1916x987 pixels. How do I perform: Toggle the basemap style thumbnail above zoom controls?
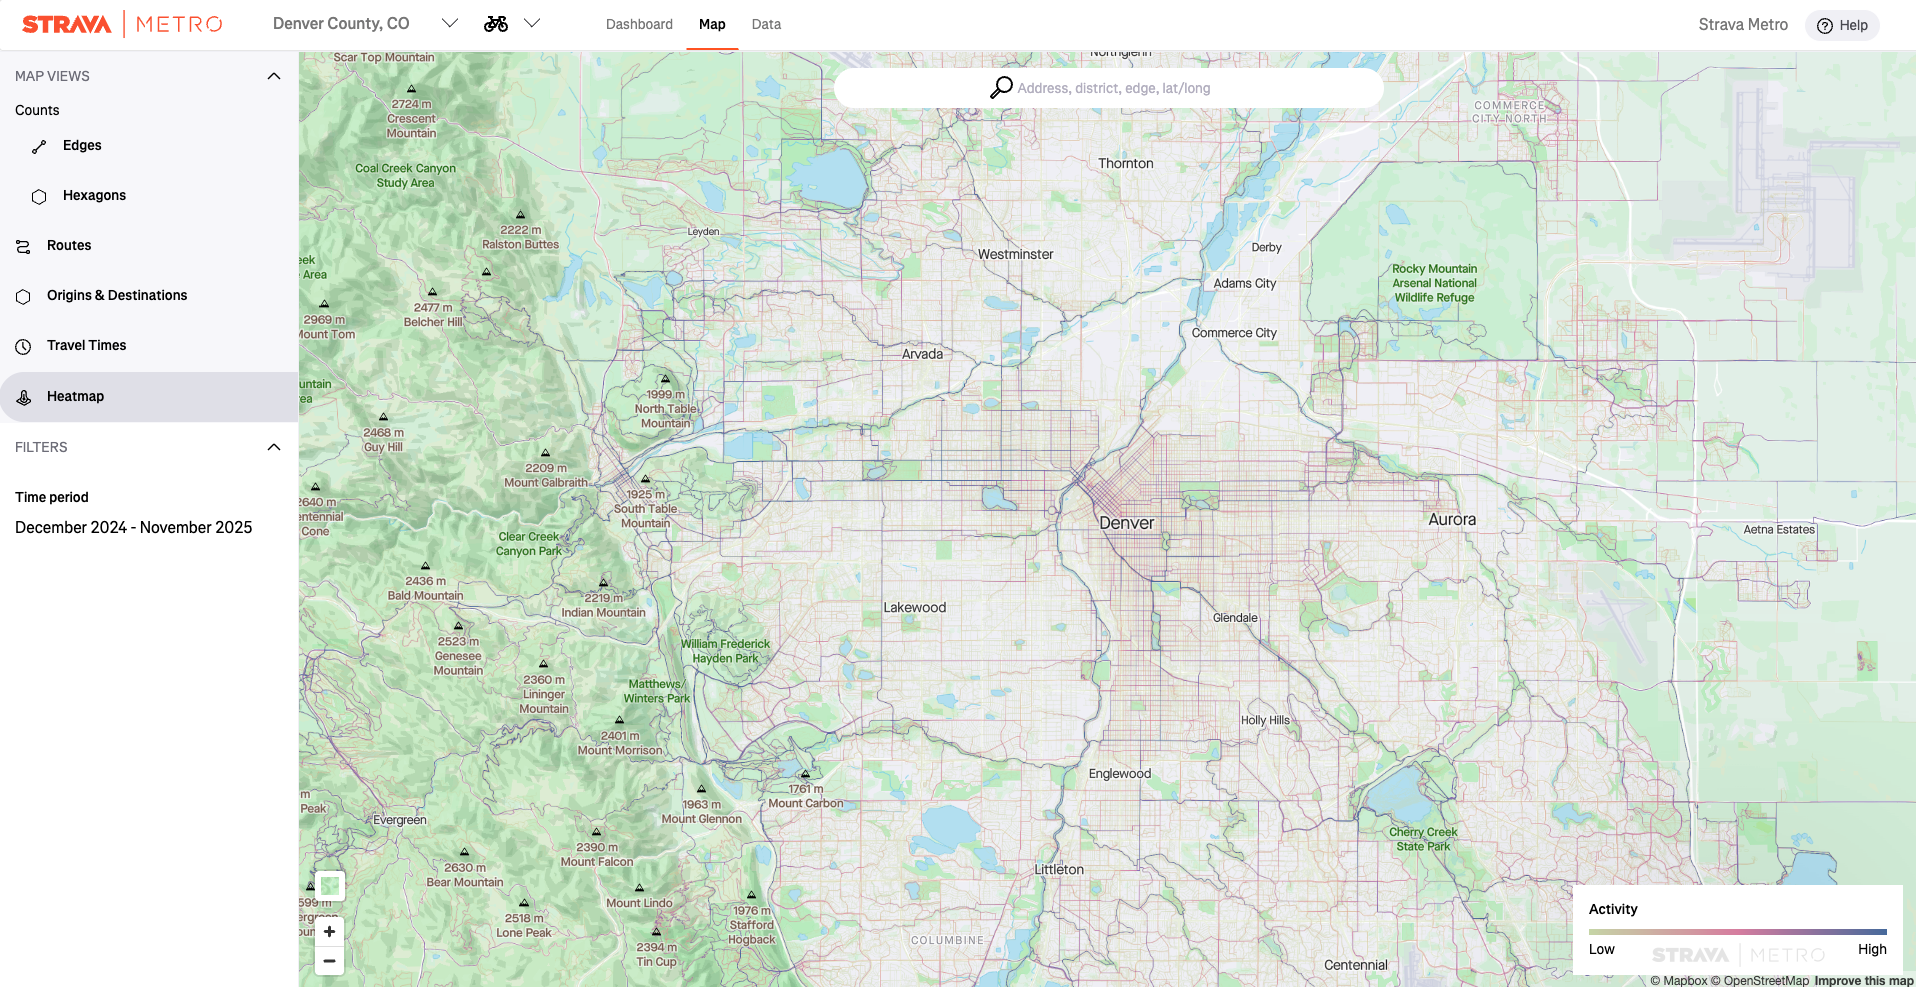[x=329, y=885]
